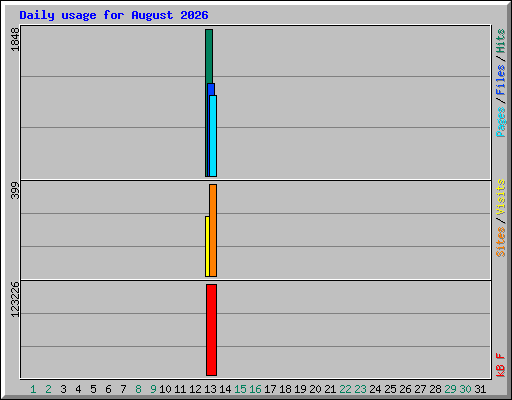Click green day 22 axis label
This screenshot has height=400, width=512.
[x=345, y=389]
